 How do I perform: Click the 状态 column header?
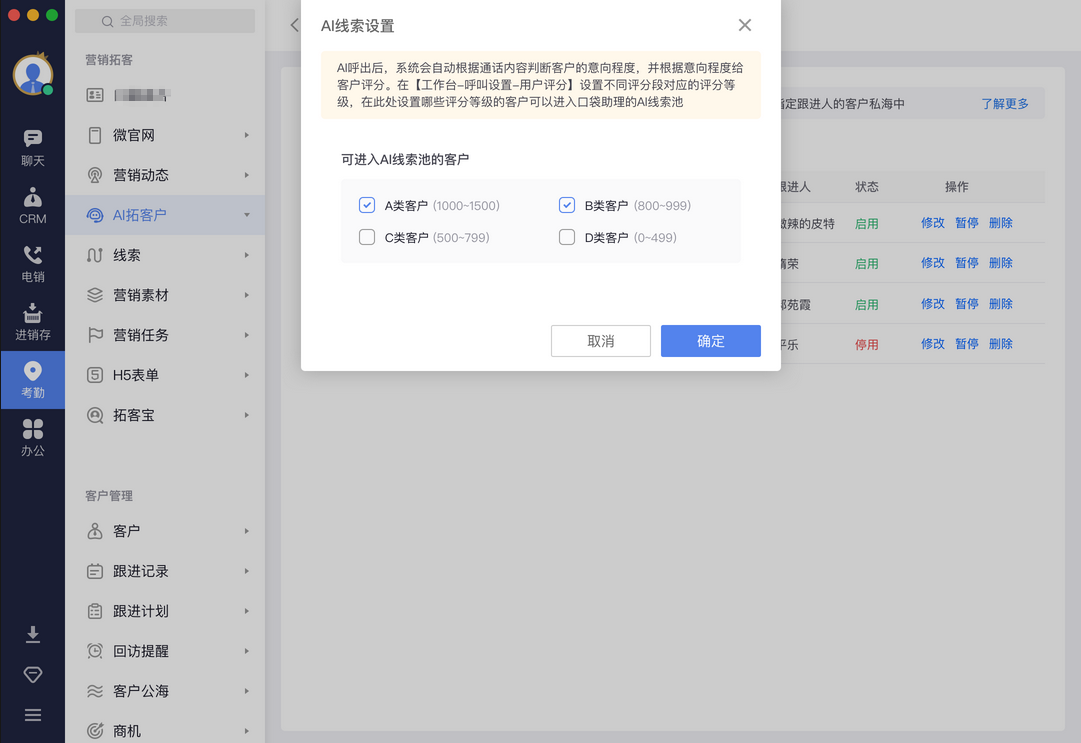[x=867, y=187]
